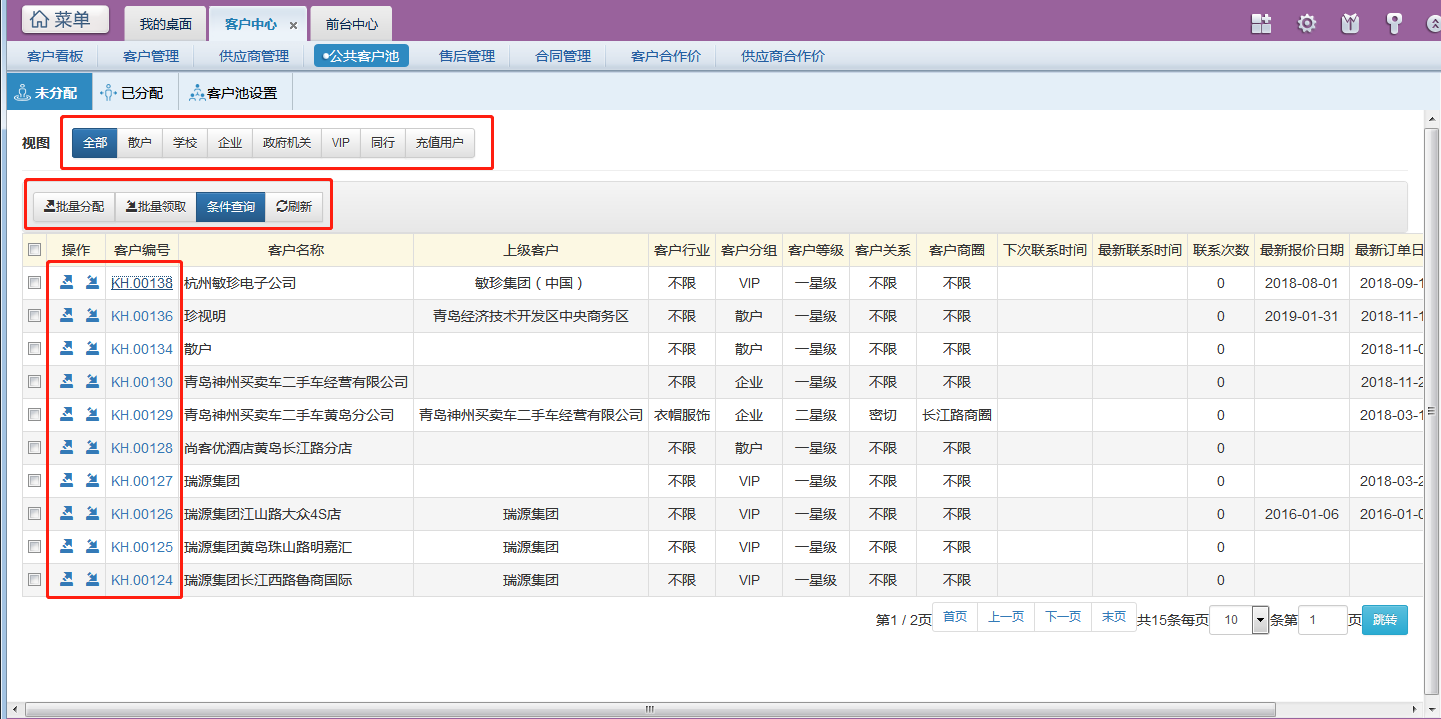Image resolution: width=1441 pixels, height=719 pixels.
Task: Click the assign icon for KH.00129
Action: click(x=66, y=415)
